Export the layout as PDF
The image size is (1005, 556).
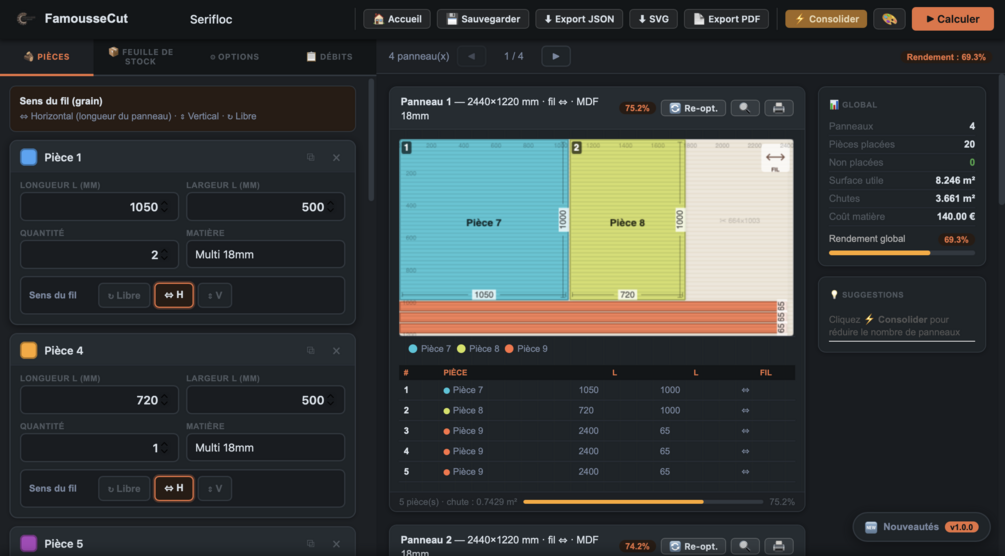(727, 19)
